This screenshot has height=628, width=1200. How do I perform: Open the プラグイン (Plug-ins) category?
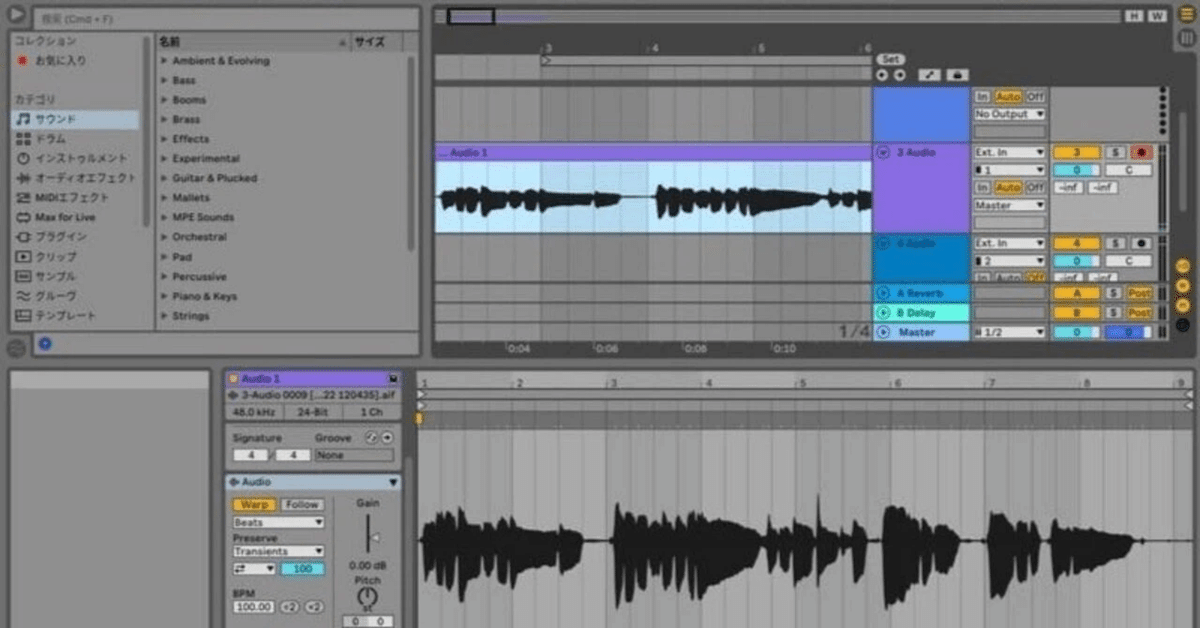(75, 237)
